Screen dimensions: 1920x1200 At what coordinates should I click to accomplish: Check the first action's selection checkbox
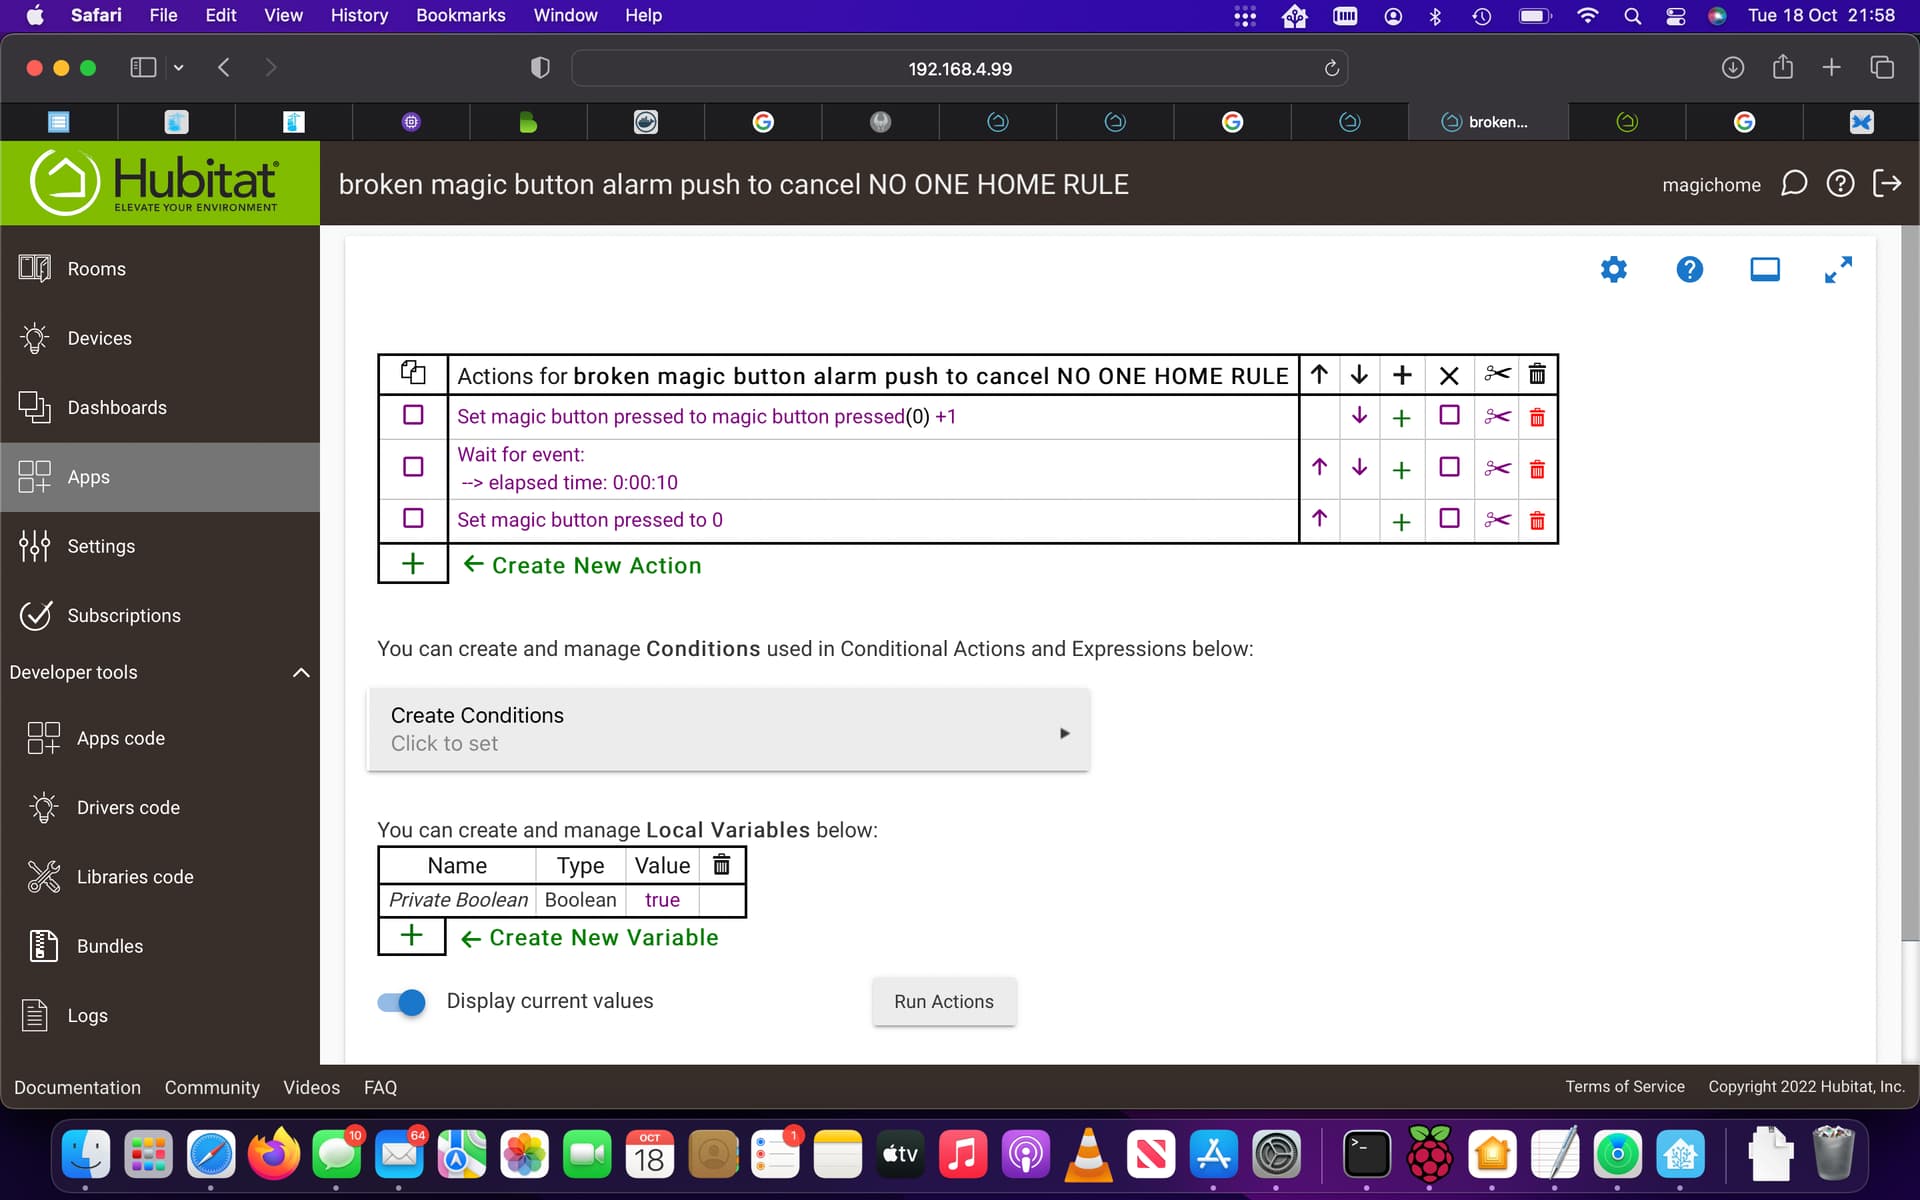pyautogui.click(x=413, y=415)
